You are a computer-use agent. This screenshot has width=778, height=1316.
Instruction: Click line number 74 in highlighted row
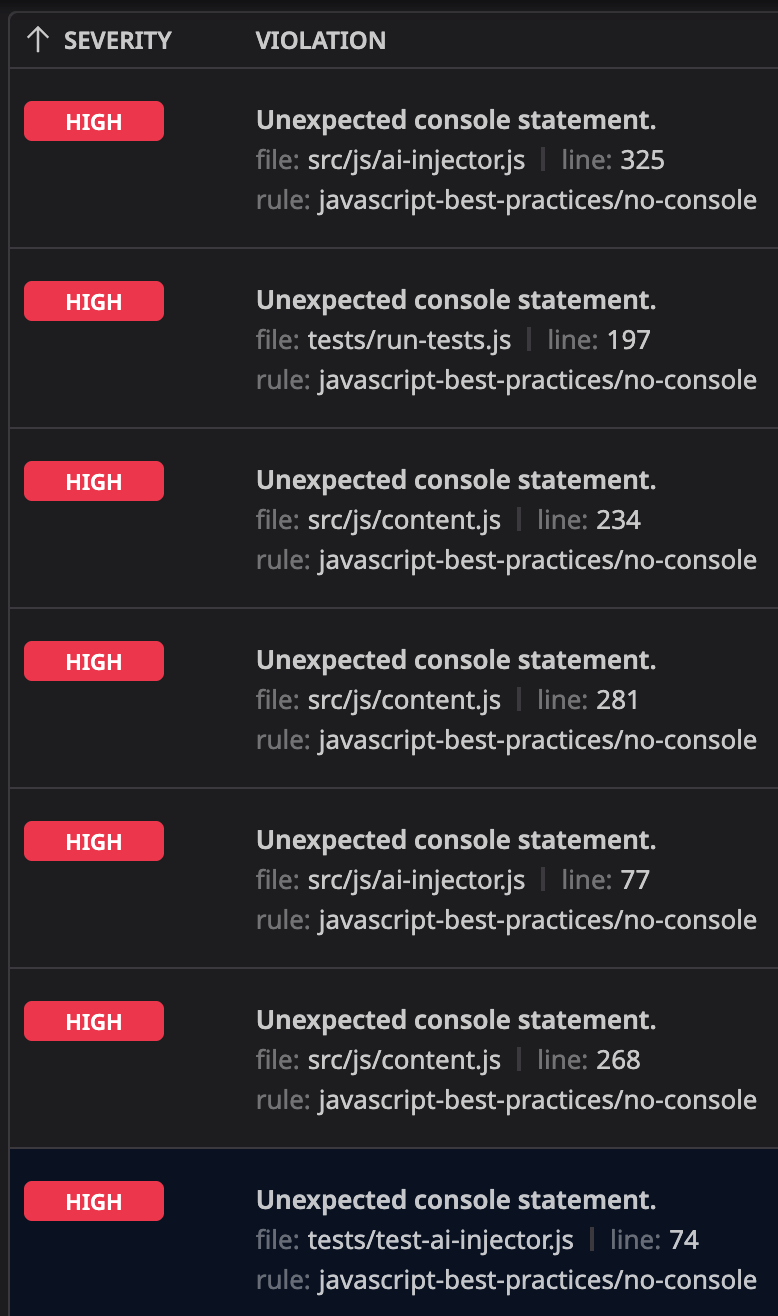tap(684, 1240)
